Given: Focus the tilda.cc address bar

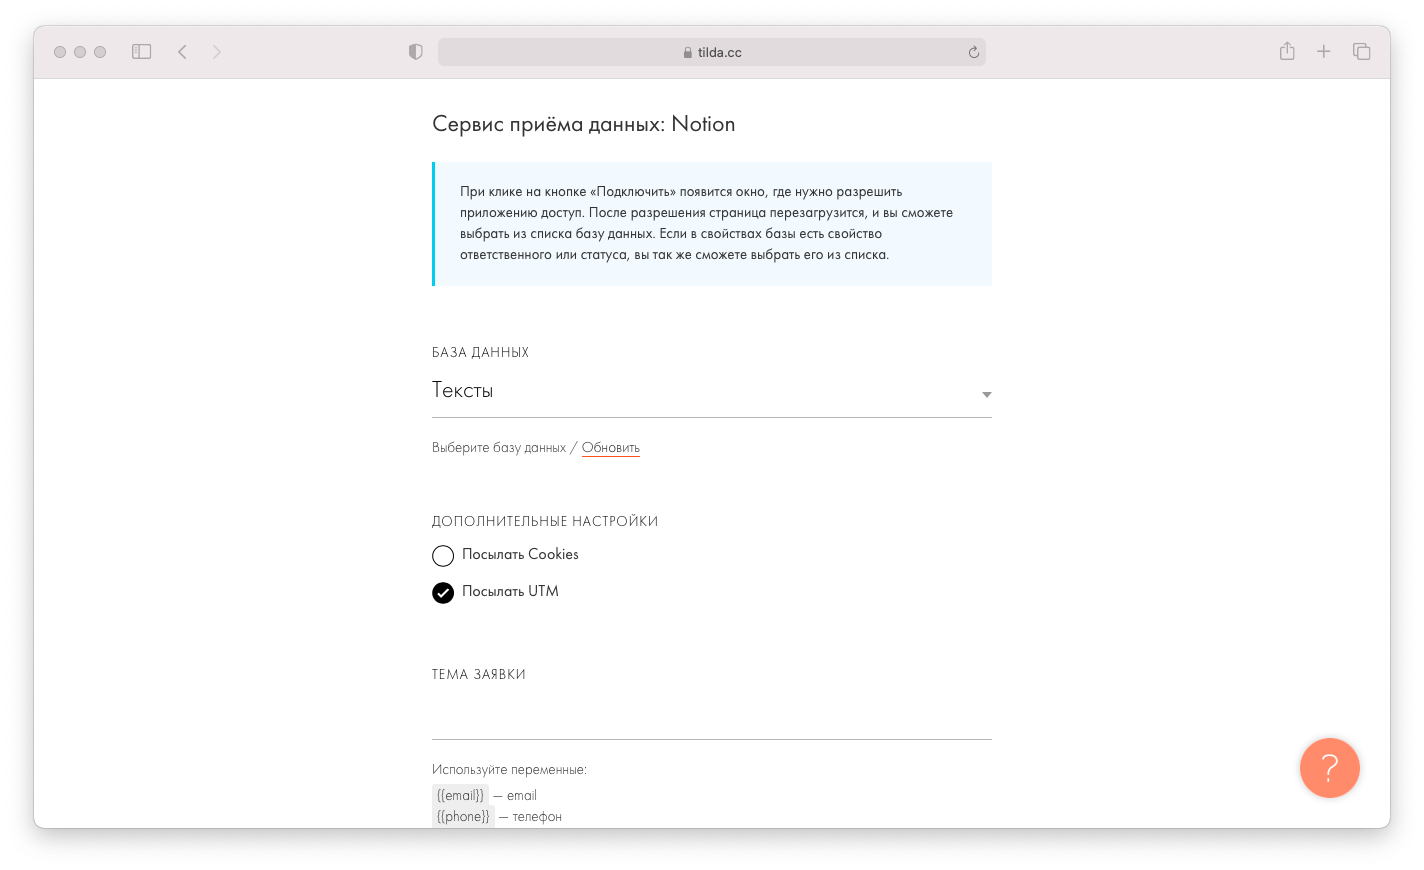Looking at the screenshot, I should (x=712, y=52).
